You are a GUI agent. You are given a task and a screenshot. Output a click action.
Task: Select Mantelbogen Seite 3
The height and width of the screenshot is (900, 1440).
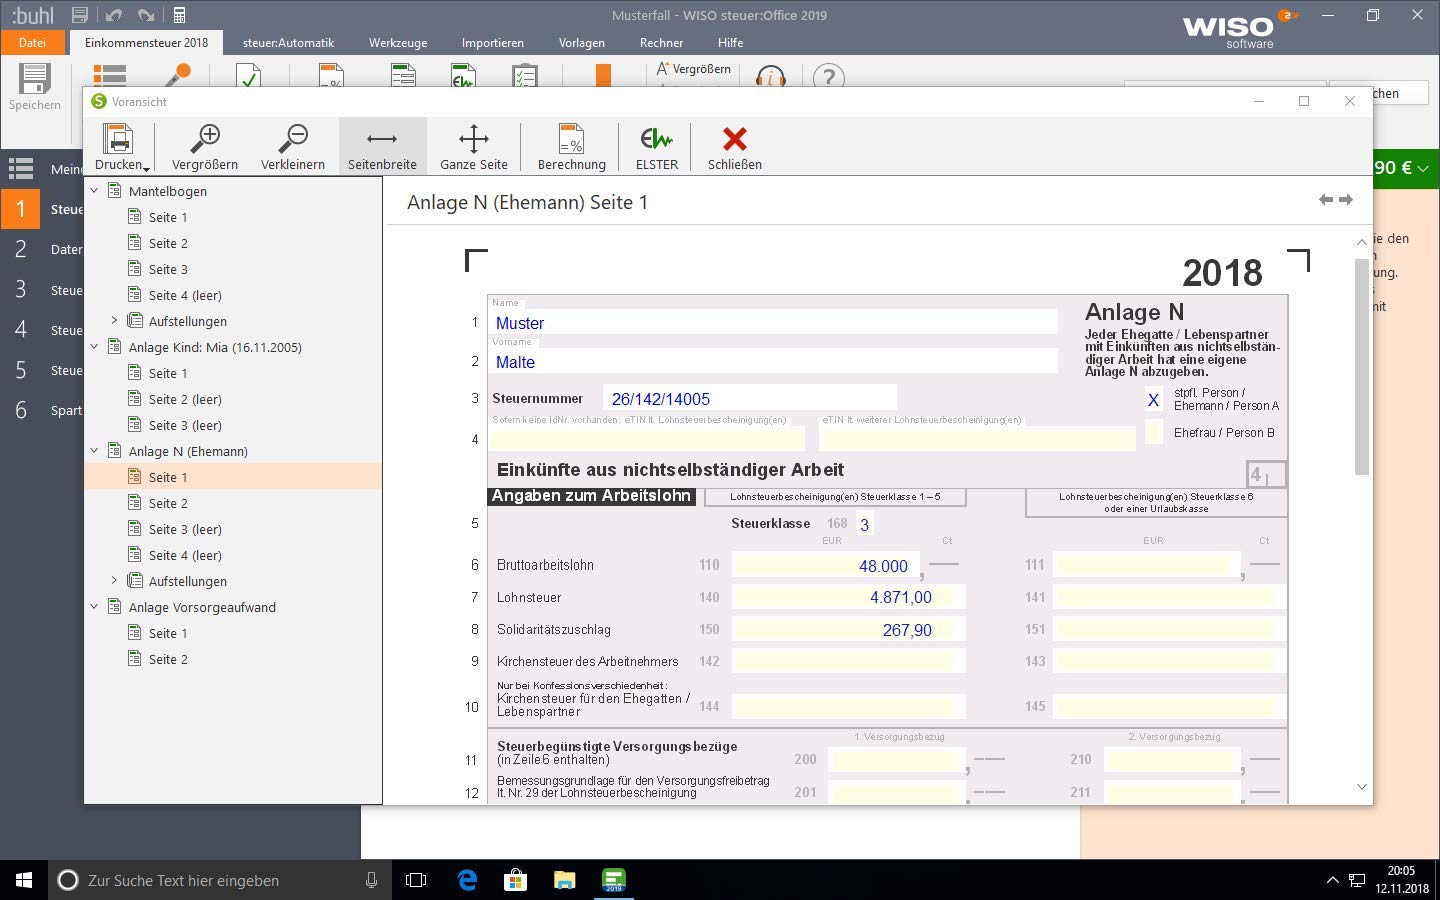tap(168, 269)
